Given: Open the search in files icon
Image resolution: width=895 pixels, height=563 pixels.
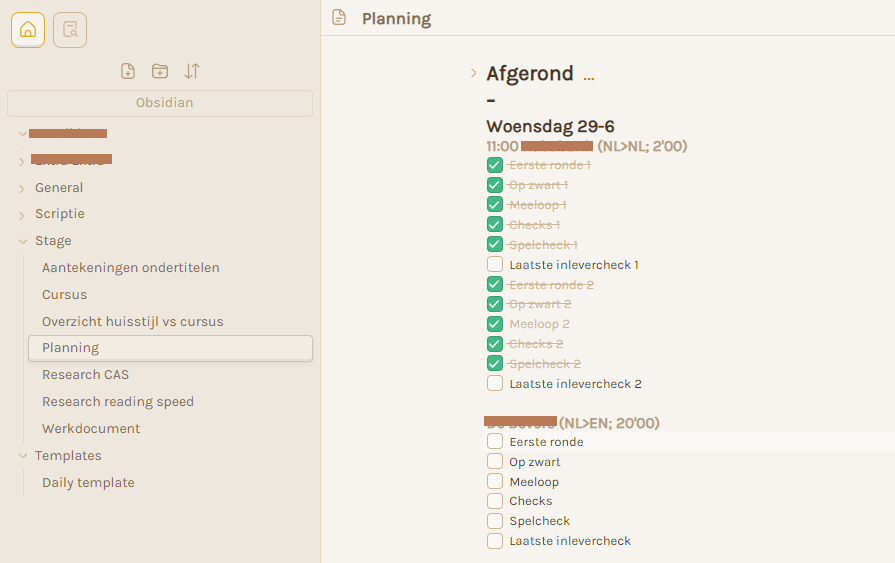Looking at the screenshot, I should 70,30.
